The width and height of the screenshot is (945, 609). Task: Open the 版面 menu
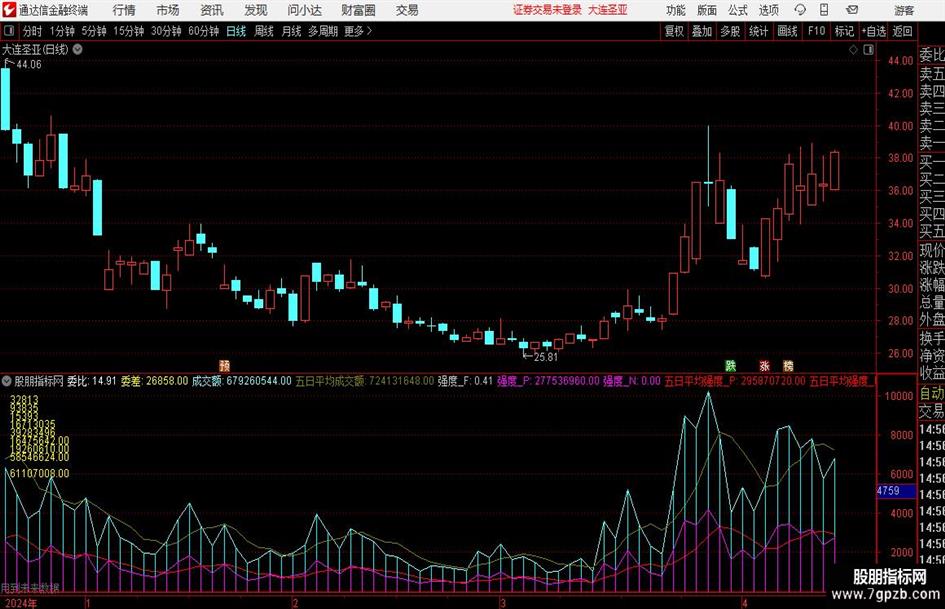[706, 10]
